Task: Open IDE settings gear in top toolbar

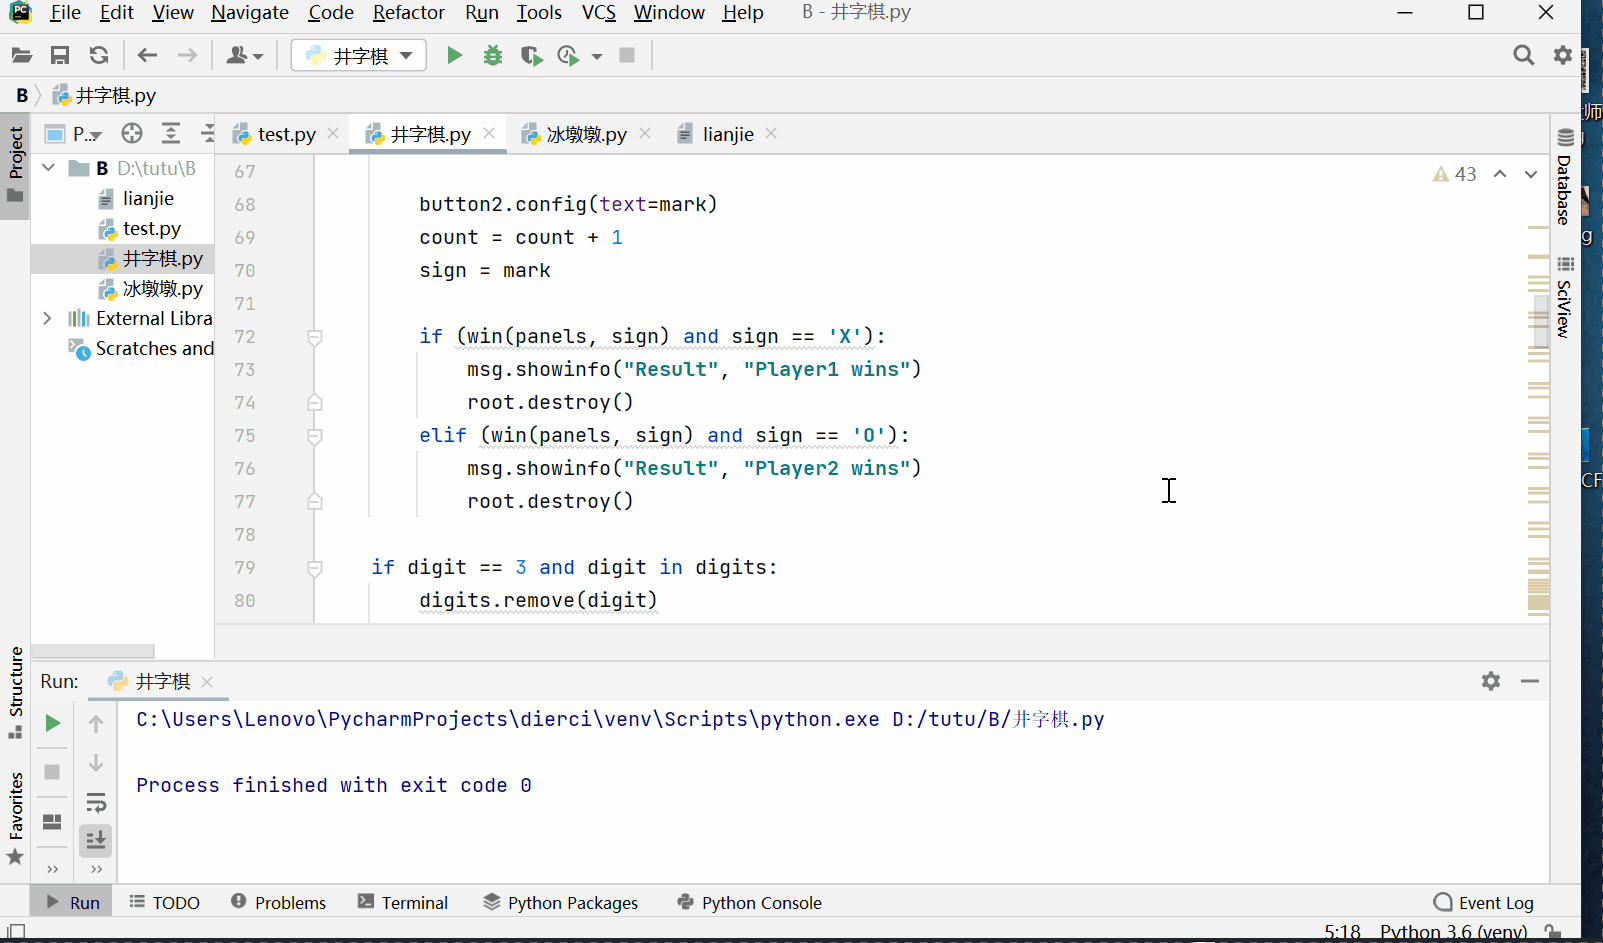Action: (1563, 55)
